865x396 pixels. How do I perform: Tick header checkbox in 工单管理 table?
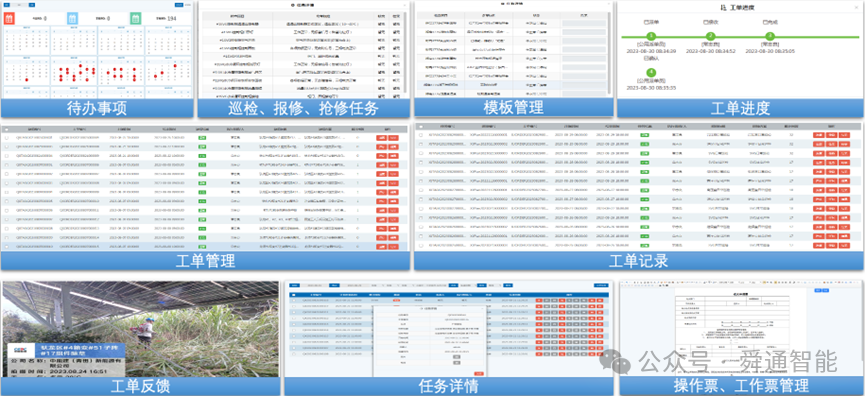[x=7, y=130]
